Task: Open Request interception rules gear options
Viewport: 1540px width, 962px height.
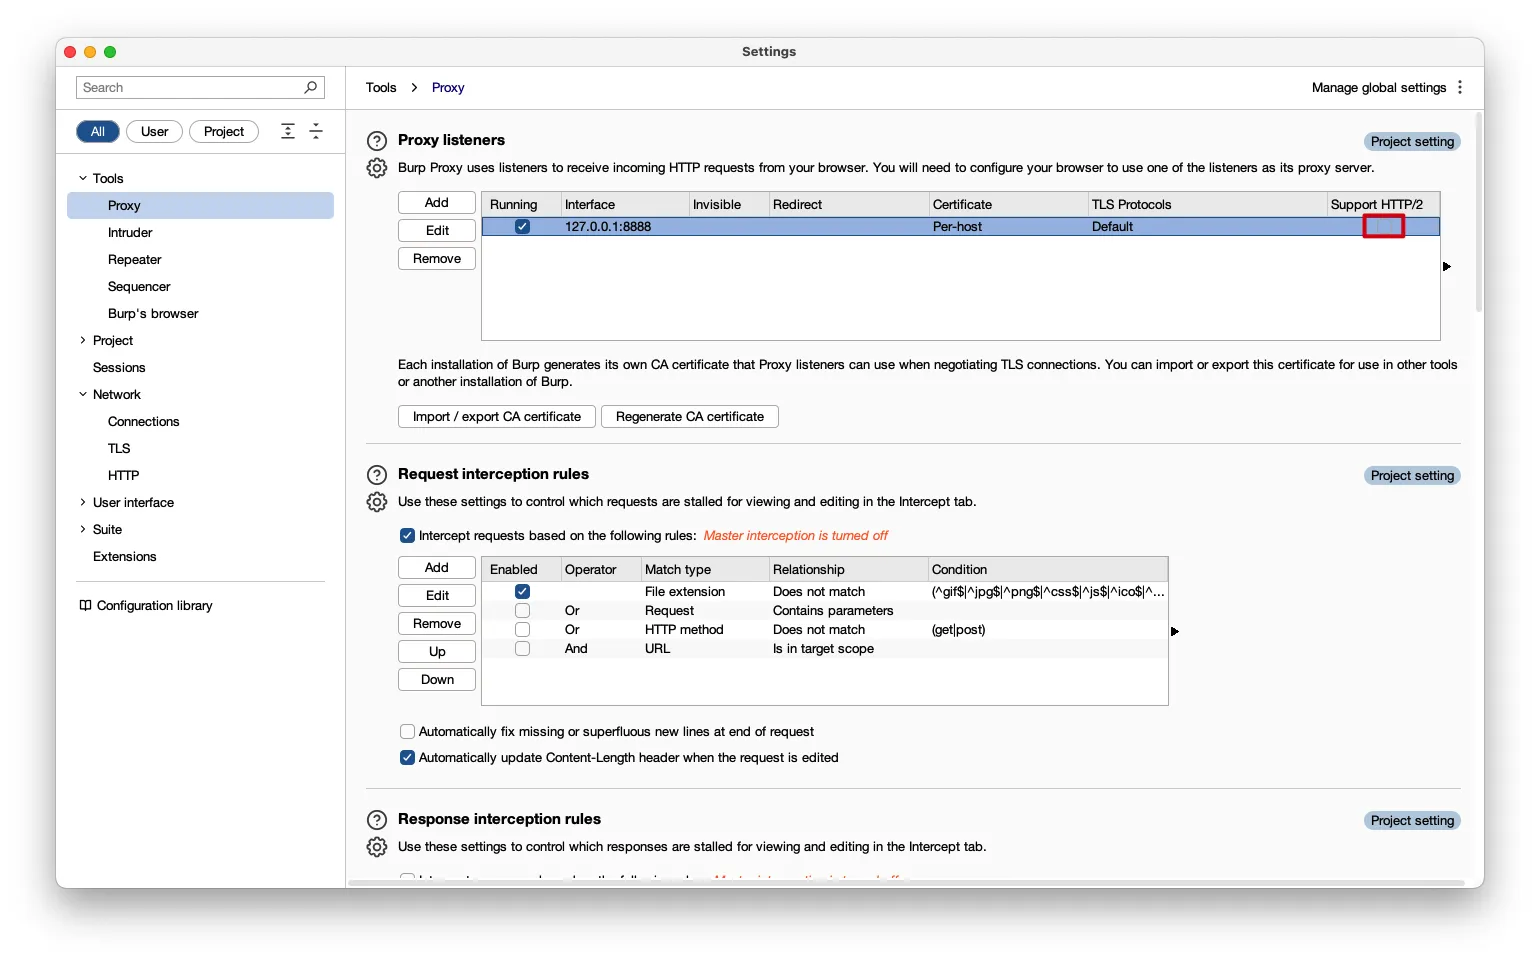Action: click(377, 502)
